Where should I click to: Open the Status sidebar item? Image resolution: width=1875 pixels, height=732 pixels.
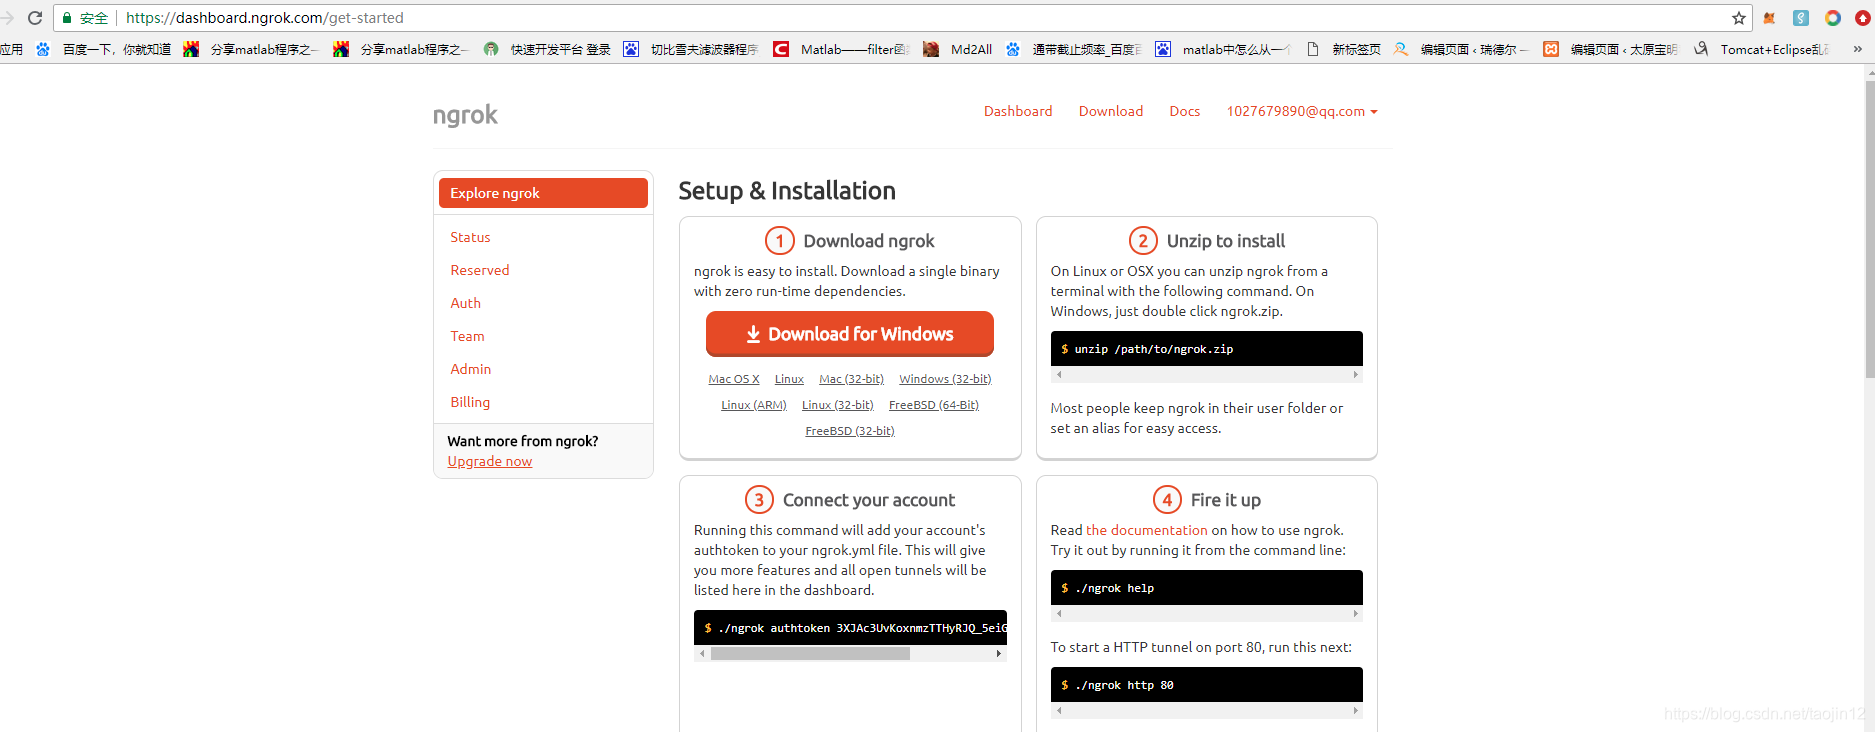(470, 237)
